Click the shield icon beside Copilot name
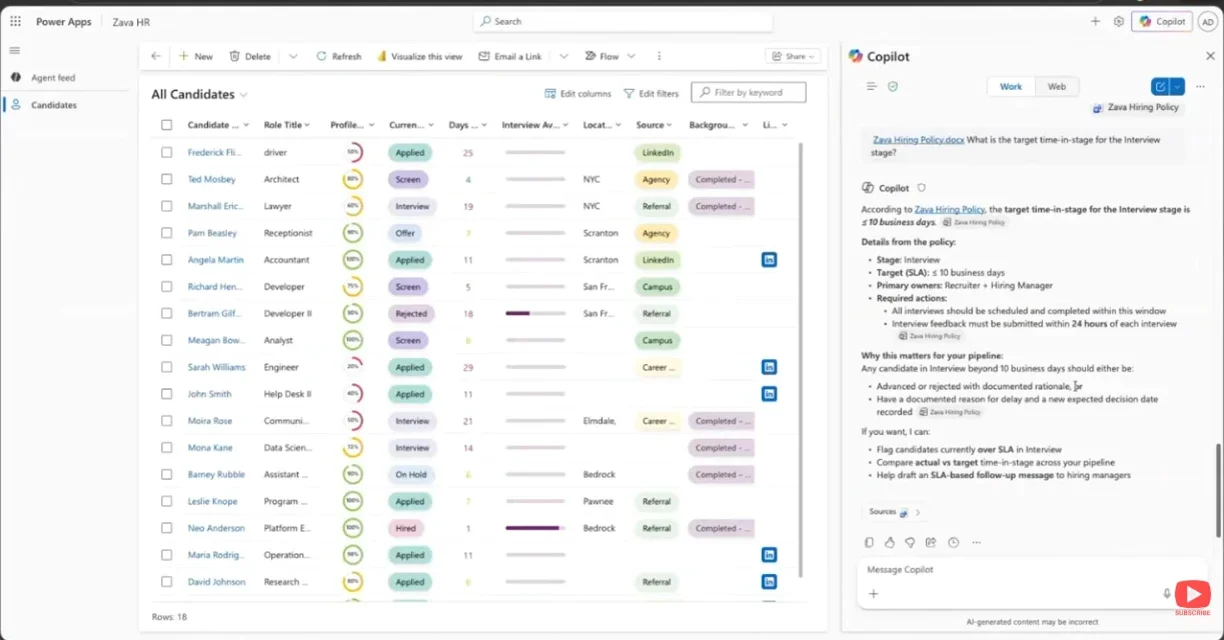This screenshot has height=640, width=1224. [x=921, y=188]
